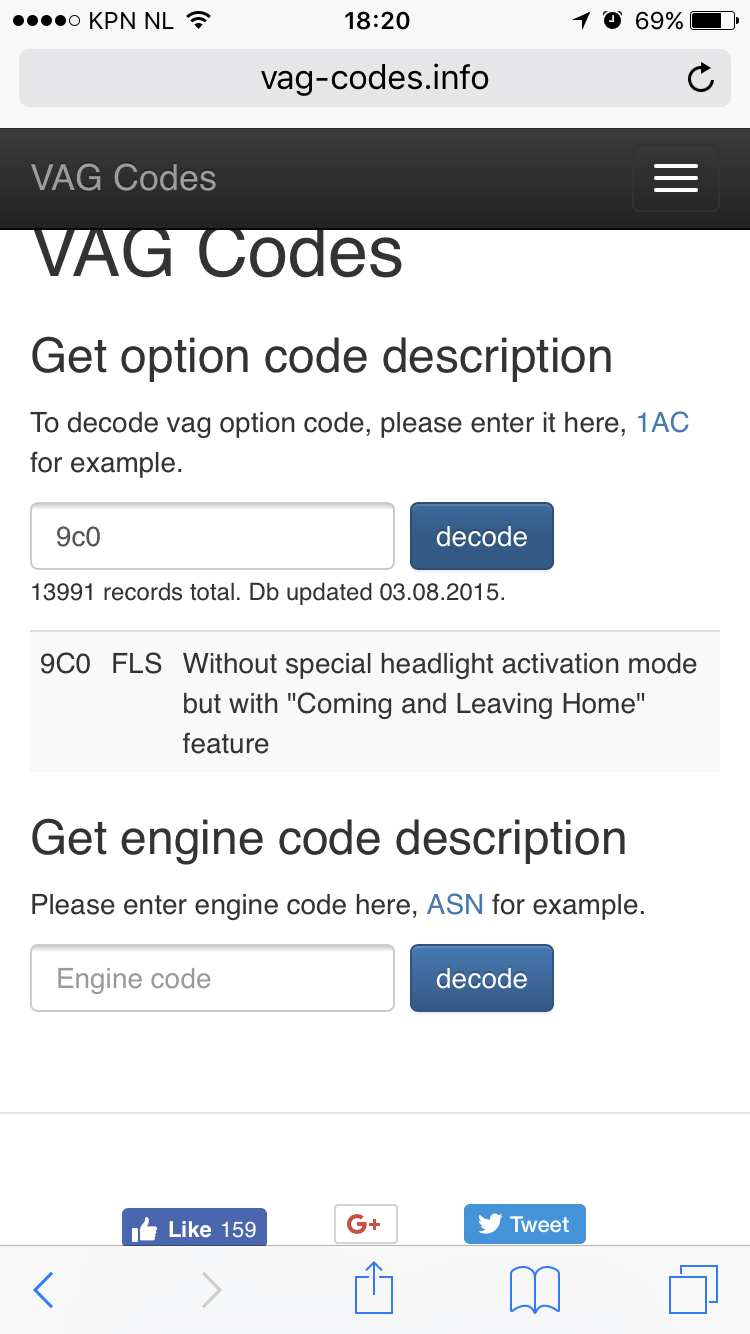The width and height of the screenshot is (750, 1334).
Task: Click decode next to the engine code field
Action: 482,978
